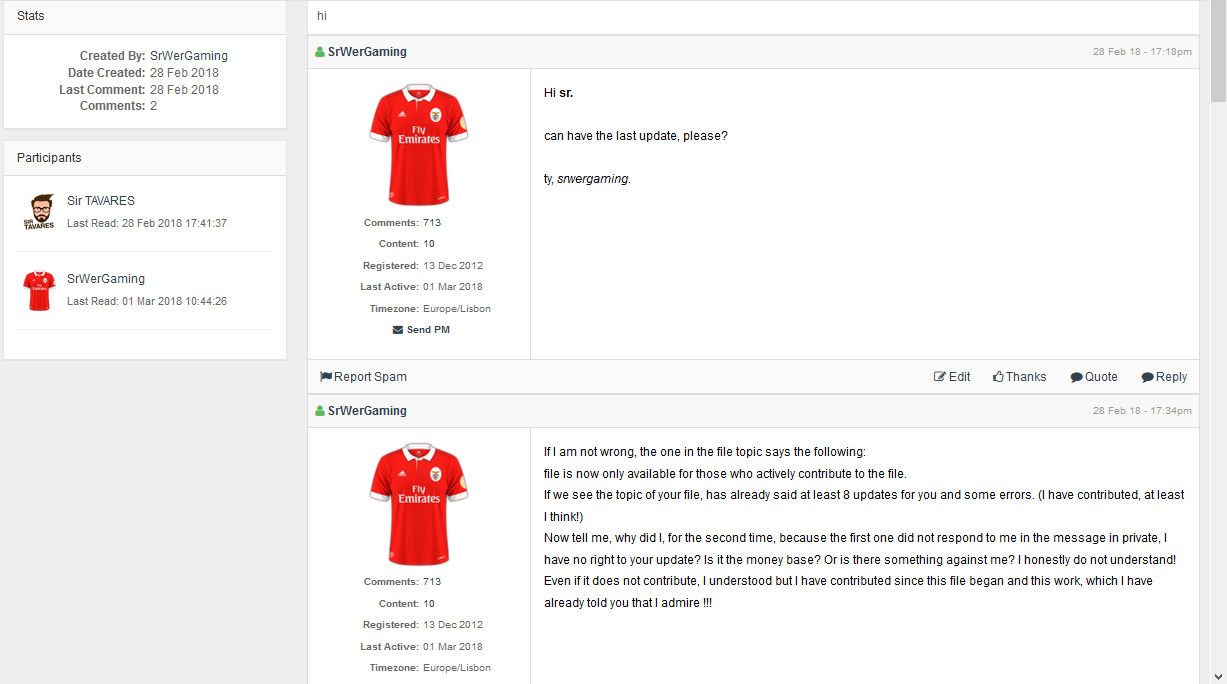The width and height of the screenshot is (1227, 684).
Task: Click the scrollbar down arrow
Action: point(1218,676)
